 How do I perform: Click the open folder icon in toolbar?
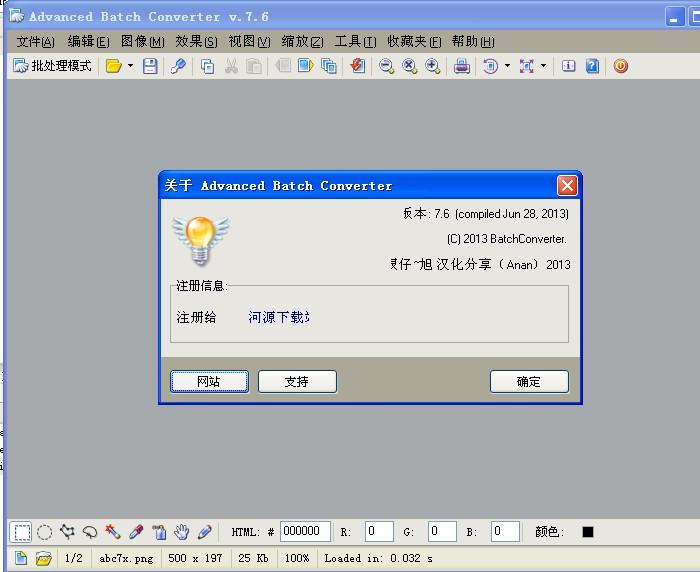pos(113,66)
